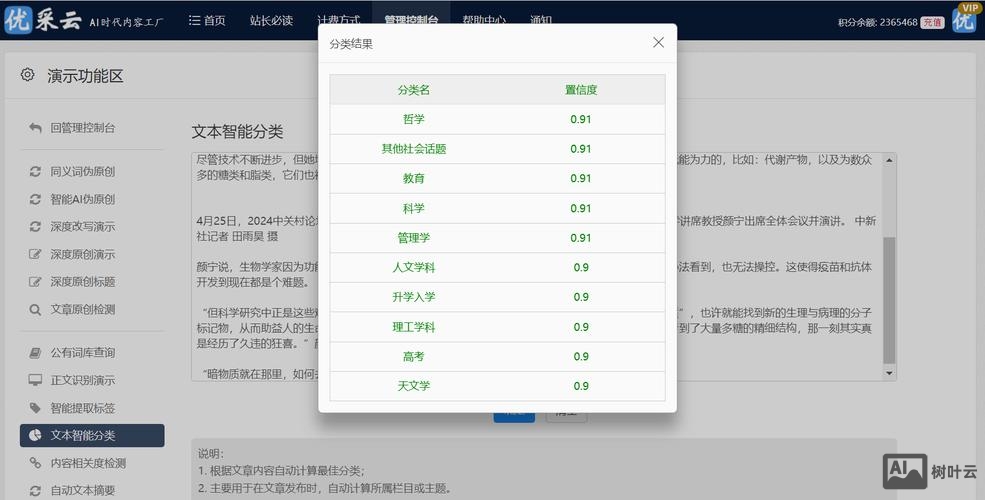This screenshot has width=985, height=500.
Task: Click the text area scrollbar up arrow
Action: tap(889, 160)
